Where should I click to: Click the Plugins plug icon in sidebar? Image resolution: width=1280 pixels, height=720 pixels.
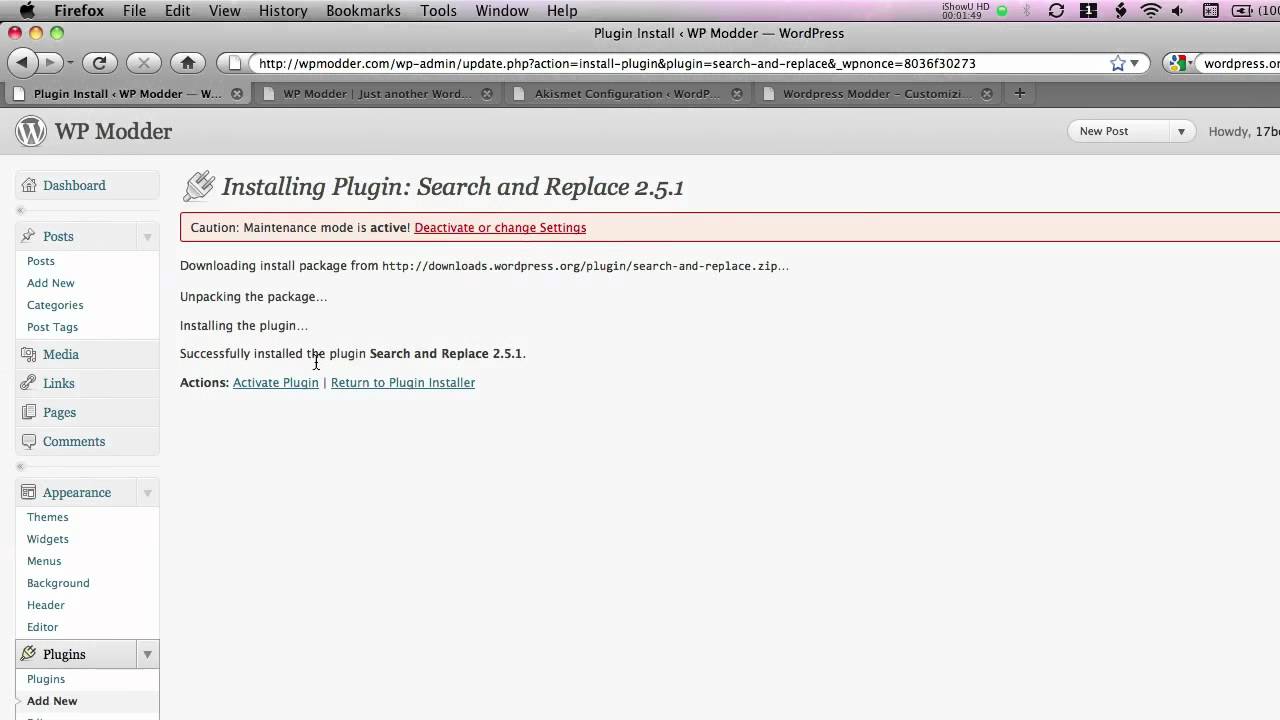[x=28, y=654]
